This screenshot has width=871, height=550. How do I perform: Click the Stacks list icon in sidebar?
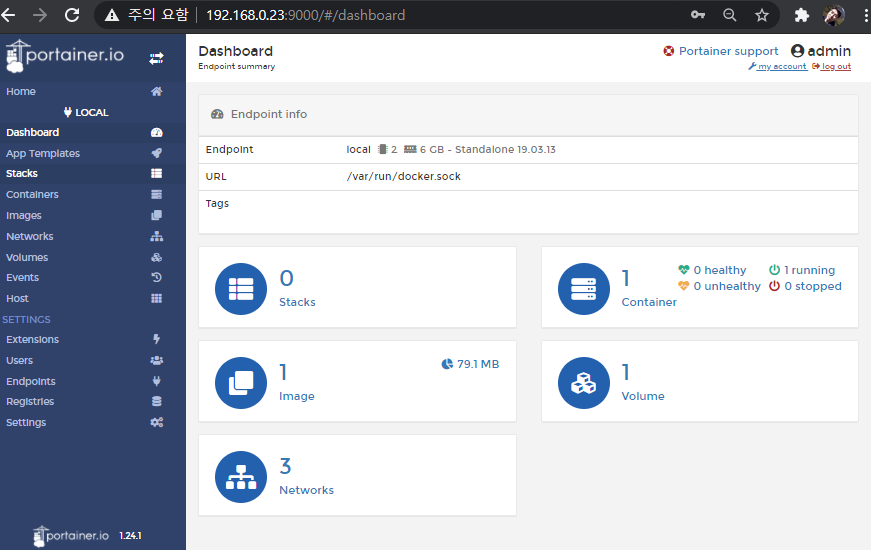point(157,173)
